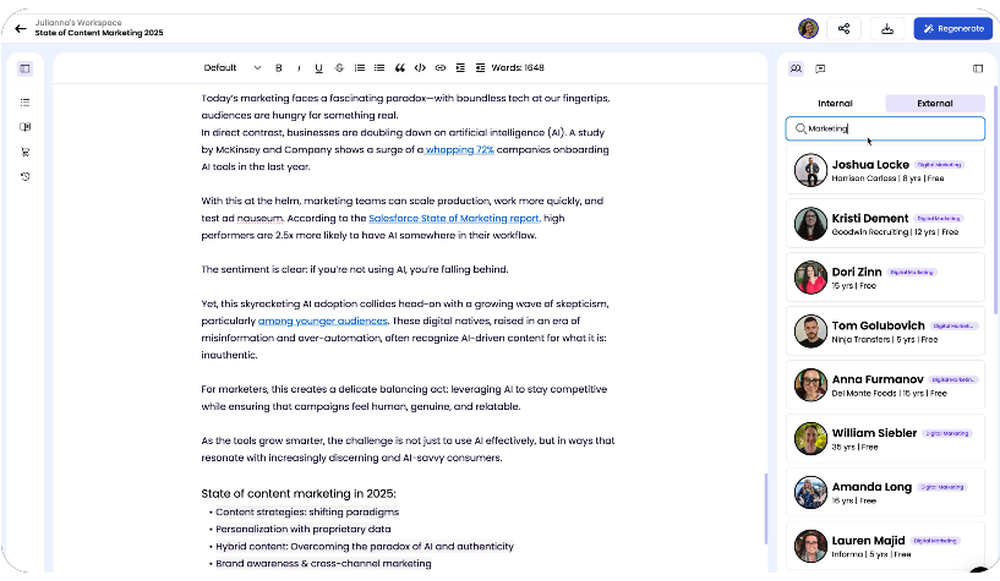Click the "Personalization with proprietary data" bullet
The image size is (1000, 581).
[303, 529]
